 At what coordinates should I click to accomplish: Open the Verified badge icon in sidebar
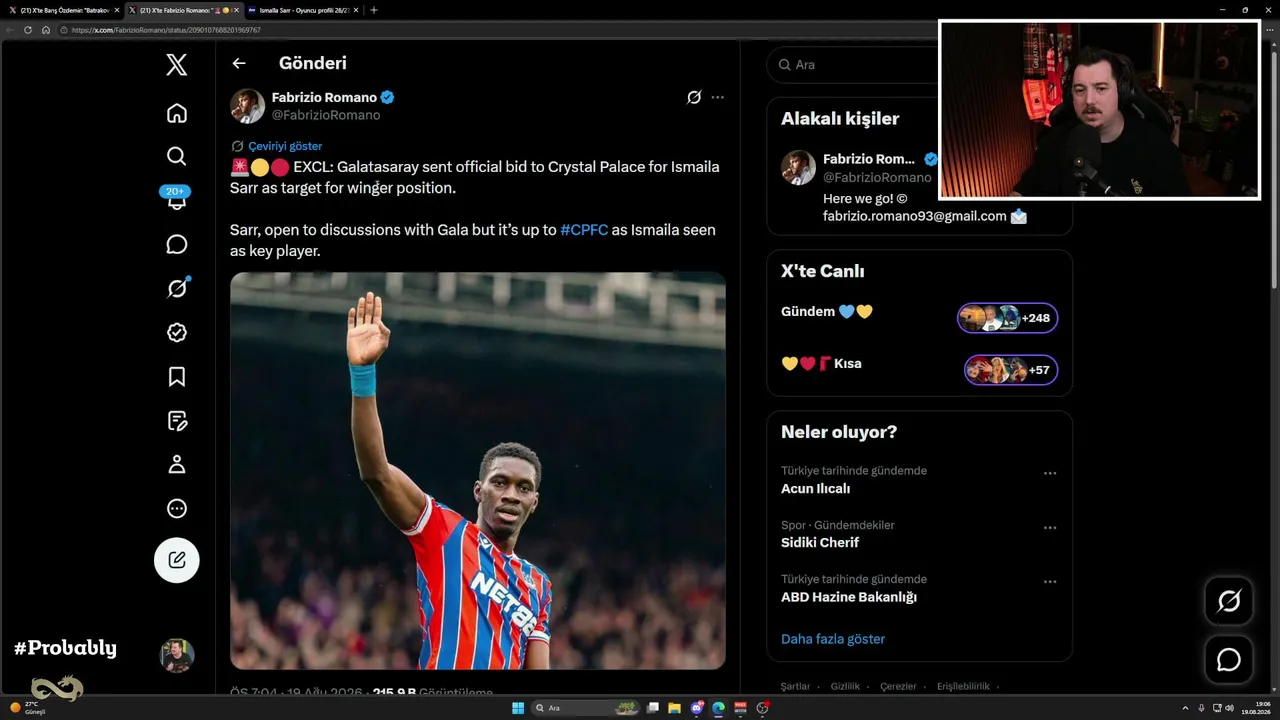click(x=177, y=332)
